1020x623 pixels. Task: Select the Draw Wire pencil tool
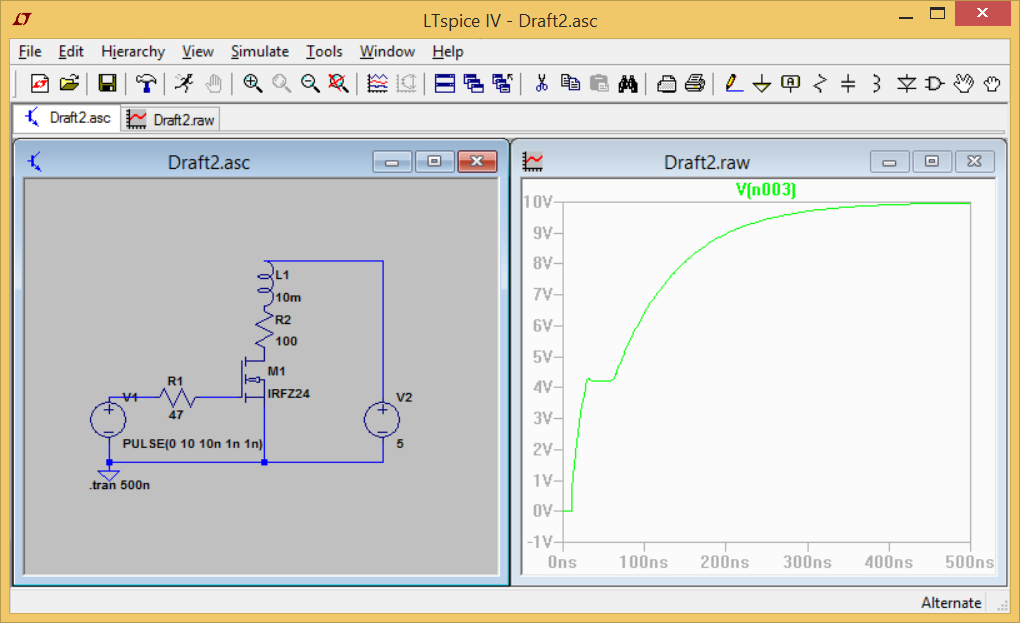733,83
